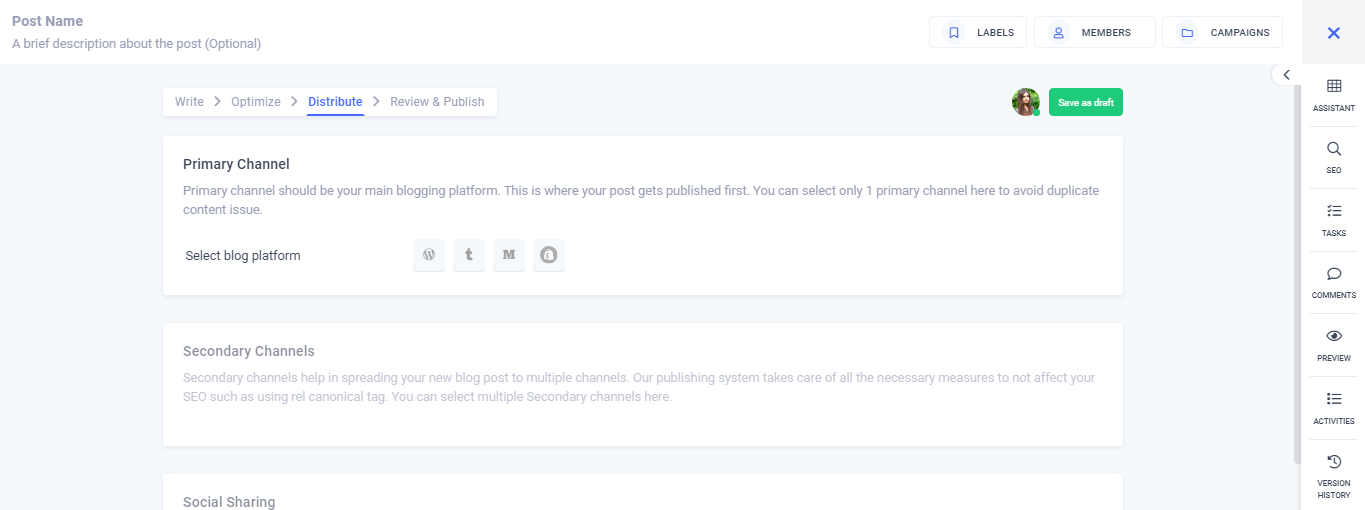Open the Members menu

(1094, 32)
